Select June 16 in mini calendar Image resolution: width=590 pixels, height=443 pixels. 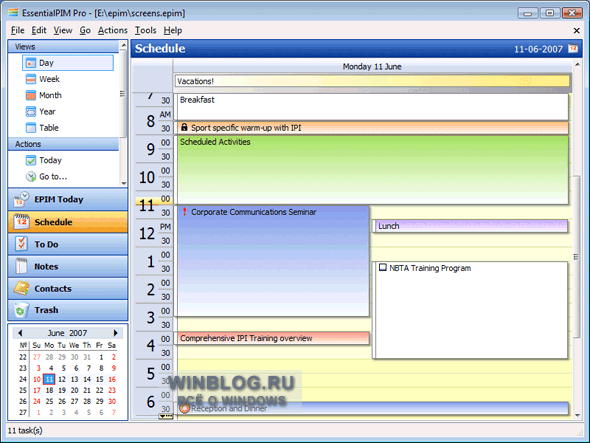coord(112,379)
